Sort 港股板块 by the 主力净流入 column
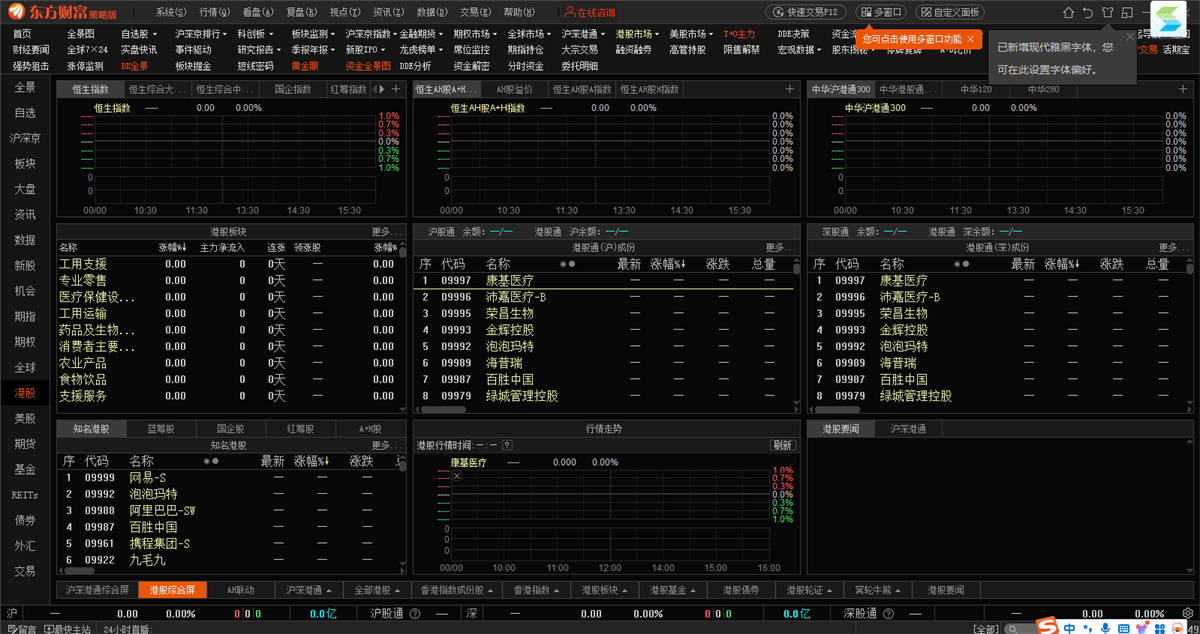The image size is (1200, 634). (222, 247)
